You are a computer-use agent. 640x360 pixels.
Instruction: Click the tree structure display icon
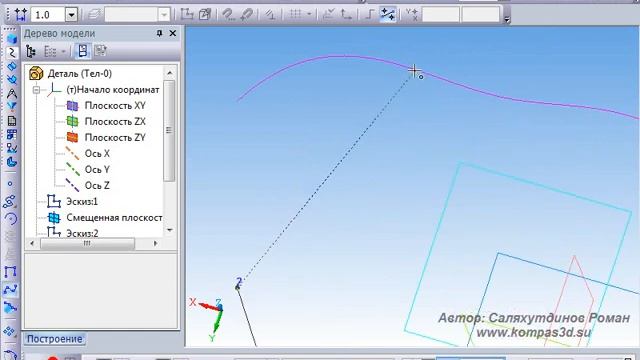click(x=31, y=51)
